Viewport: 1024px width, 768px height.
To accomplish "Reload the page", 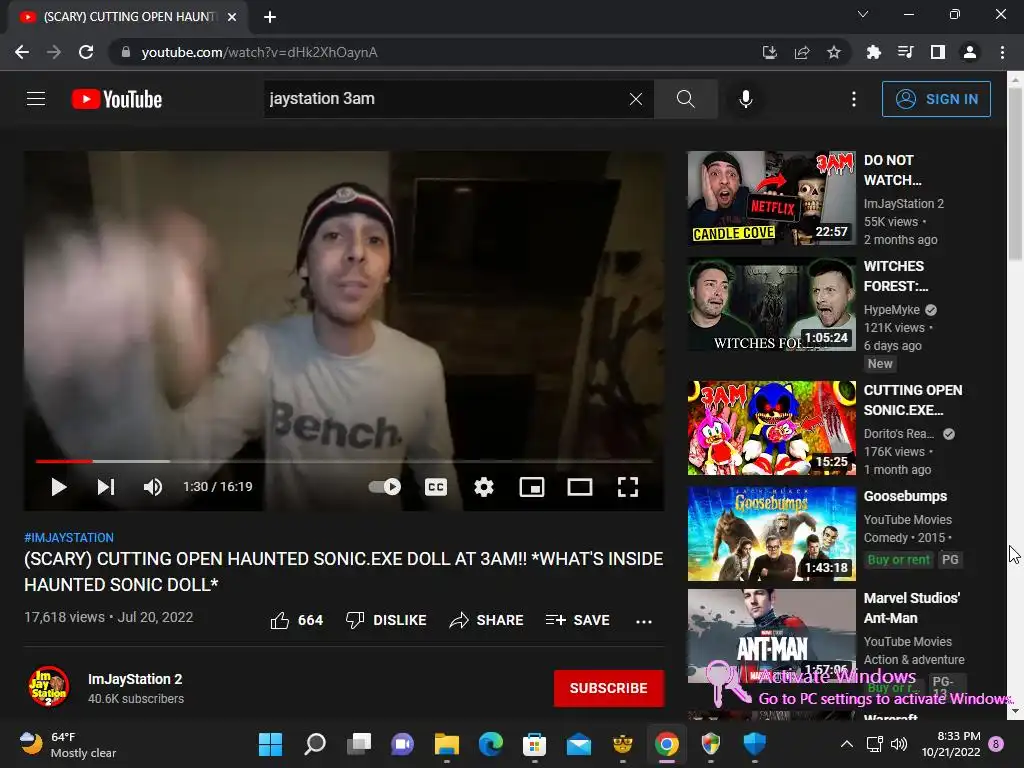I will pyautogui.click(x=86, y=52).
